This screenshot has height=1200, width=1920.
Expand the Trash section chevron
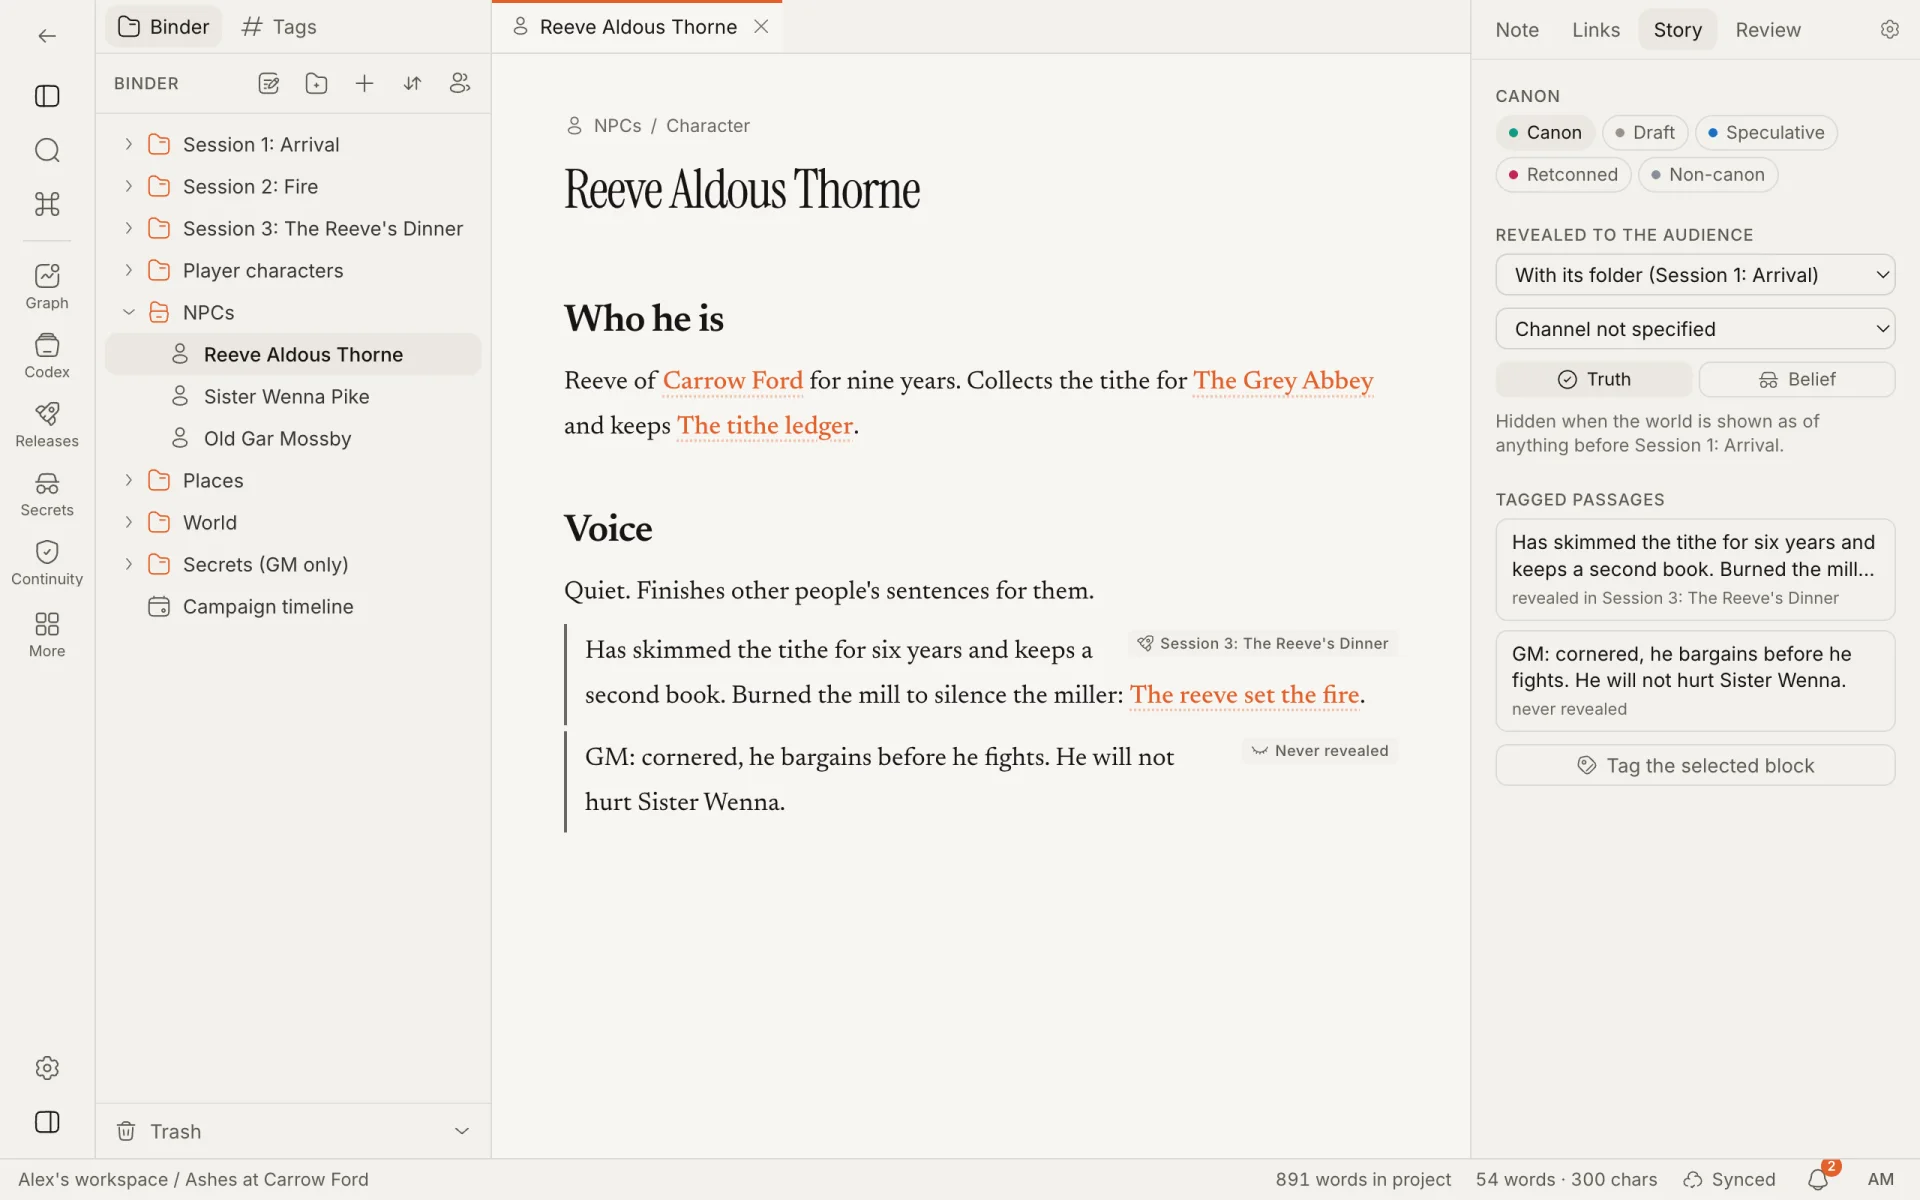(x=462, y=1131)
